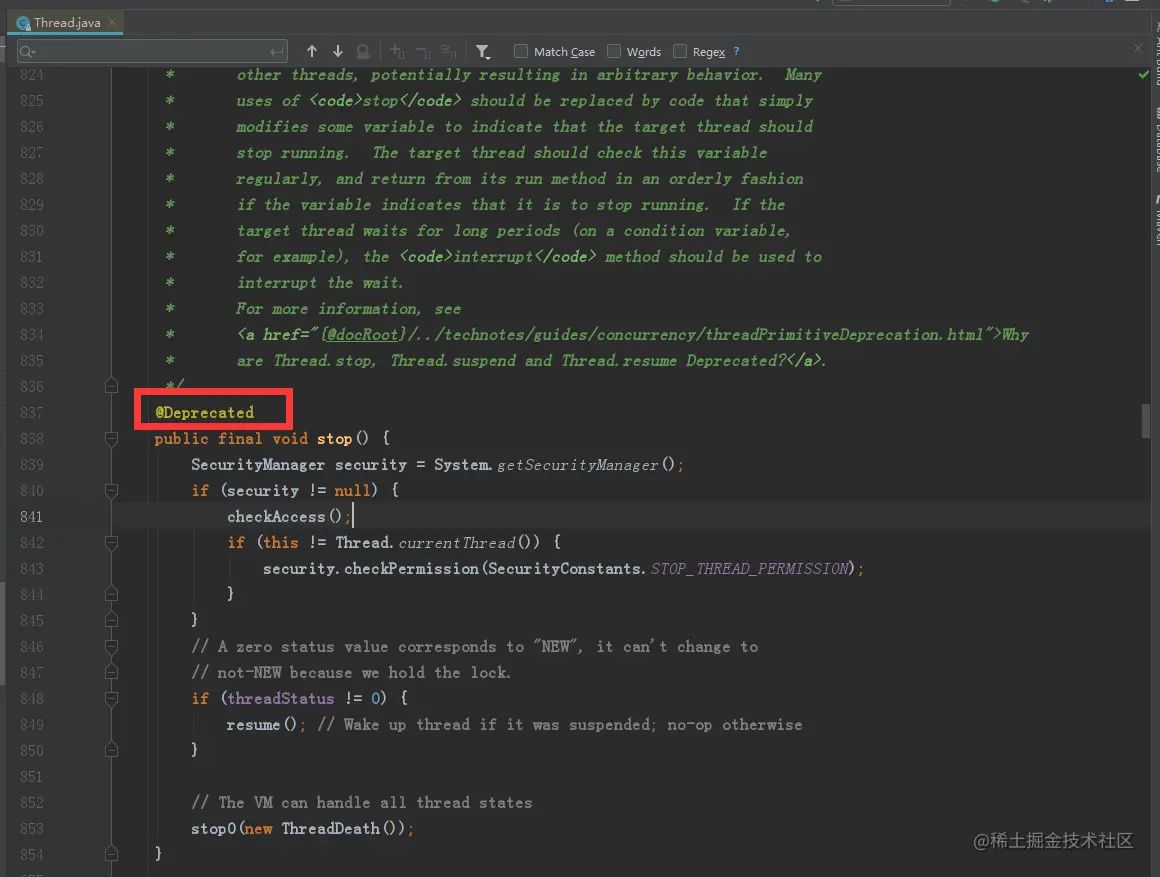The width and height of the screenshot is (1160, 877).
Task: Click fold end marker at line 845
Action: point(112,620)
